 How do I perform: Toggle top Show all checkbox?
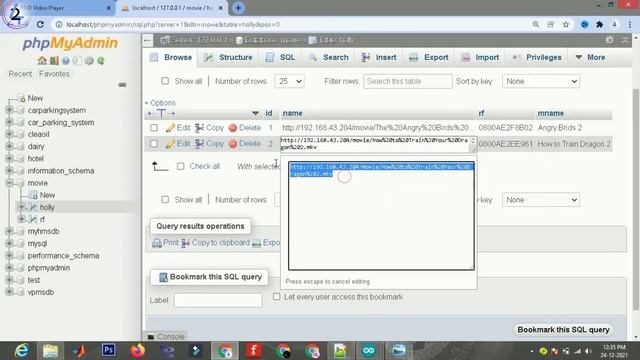pos(165,81)
